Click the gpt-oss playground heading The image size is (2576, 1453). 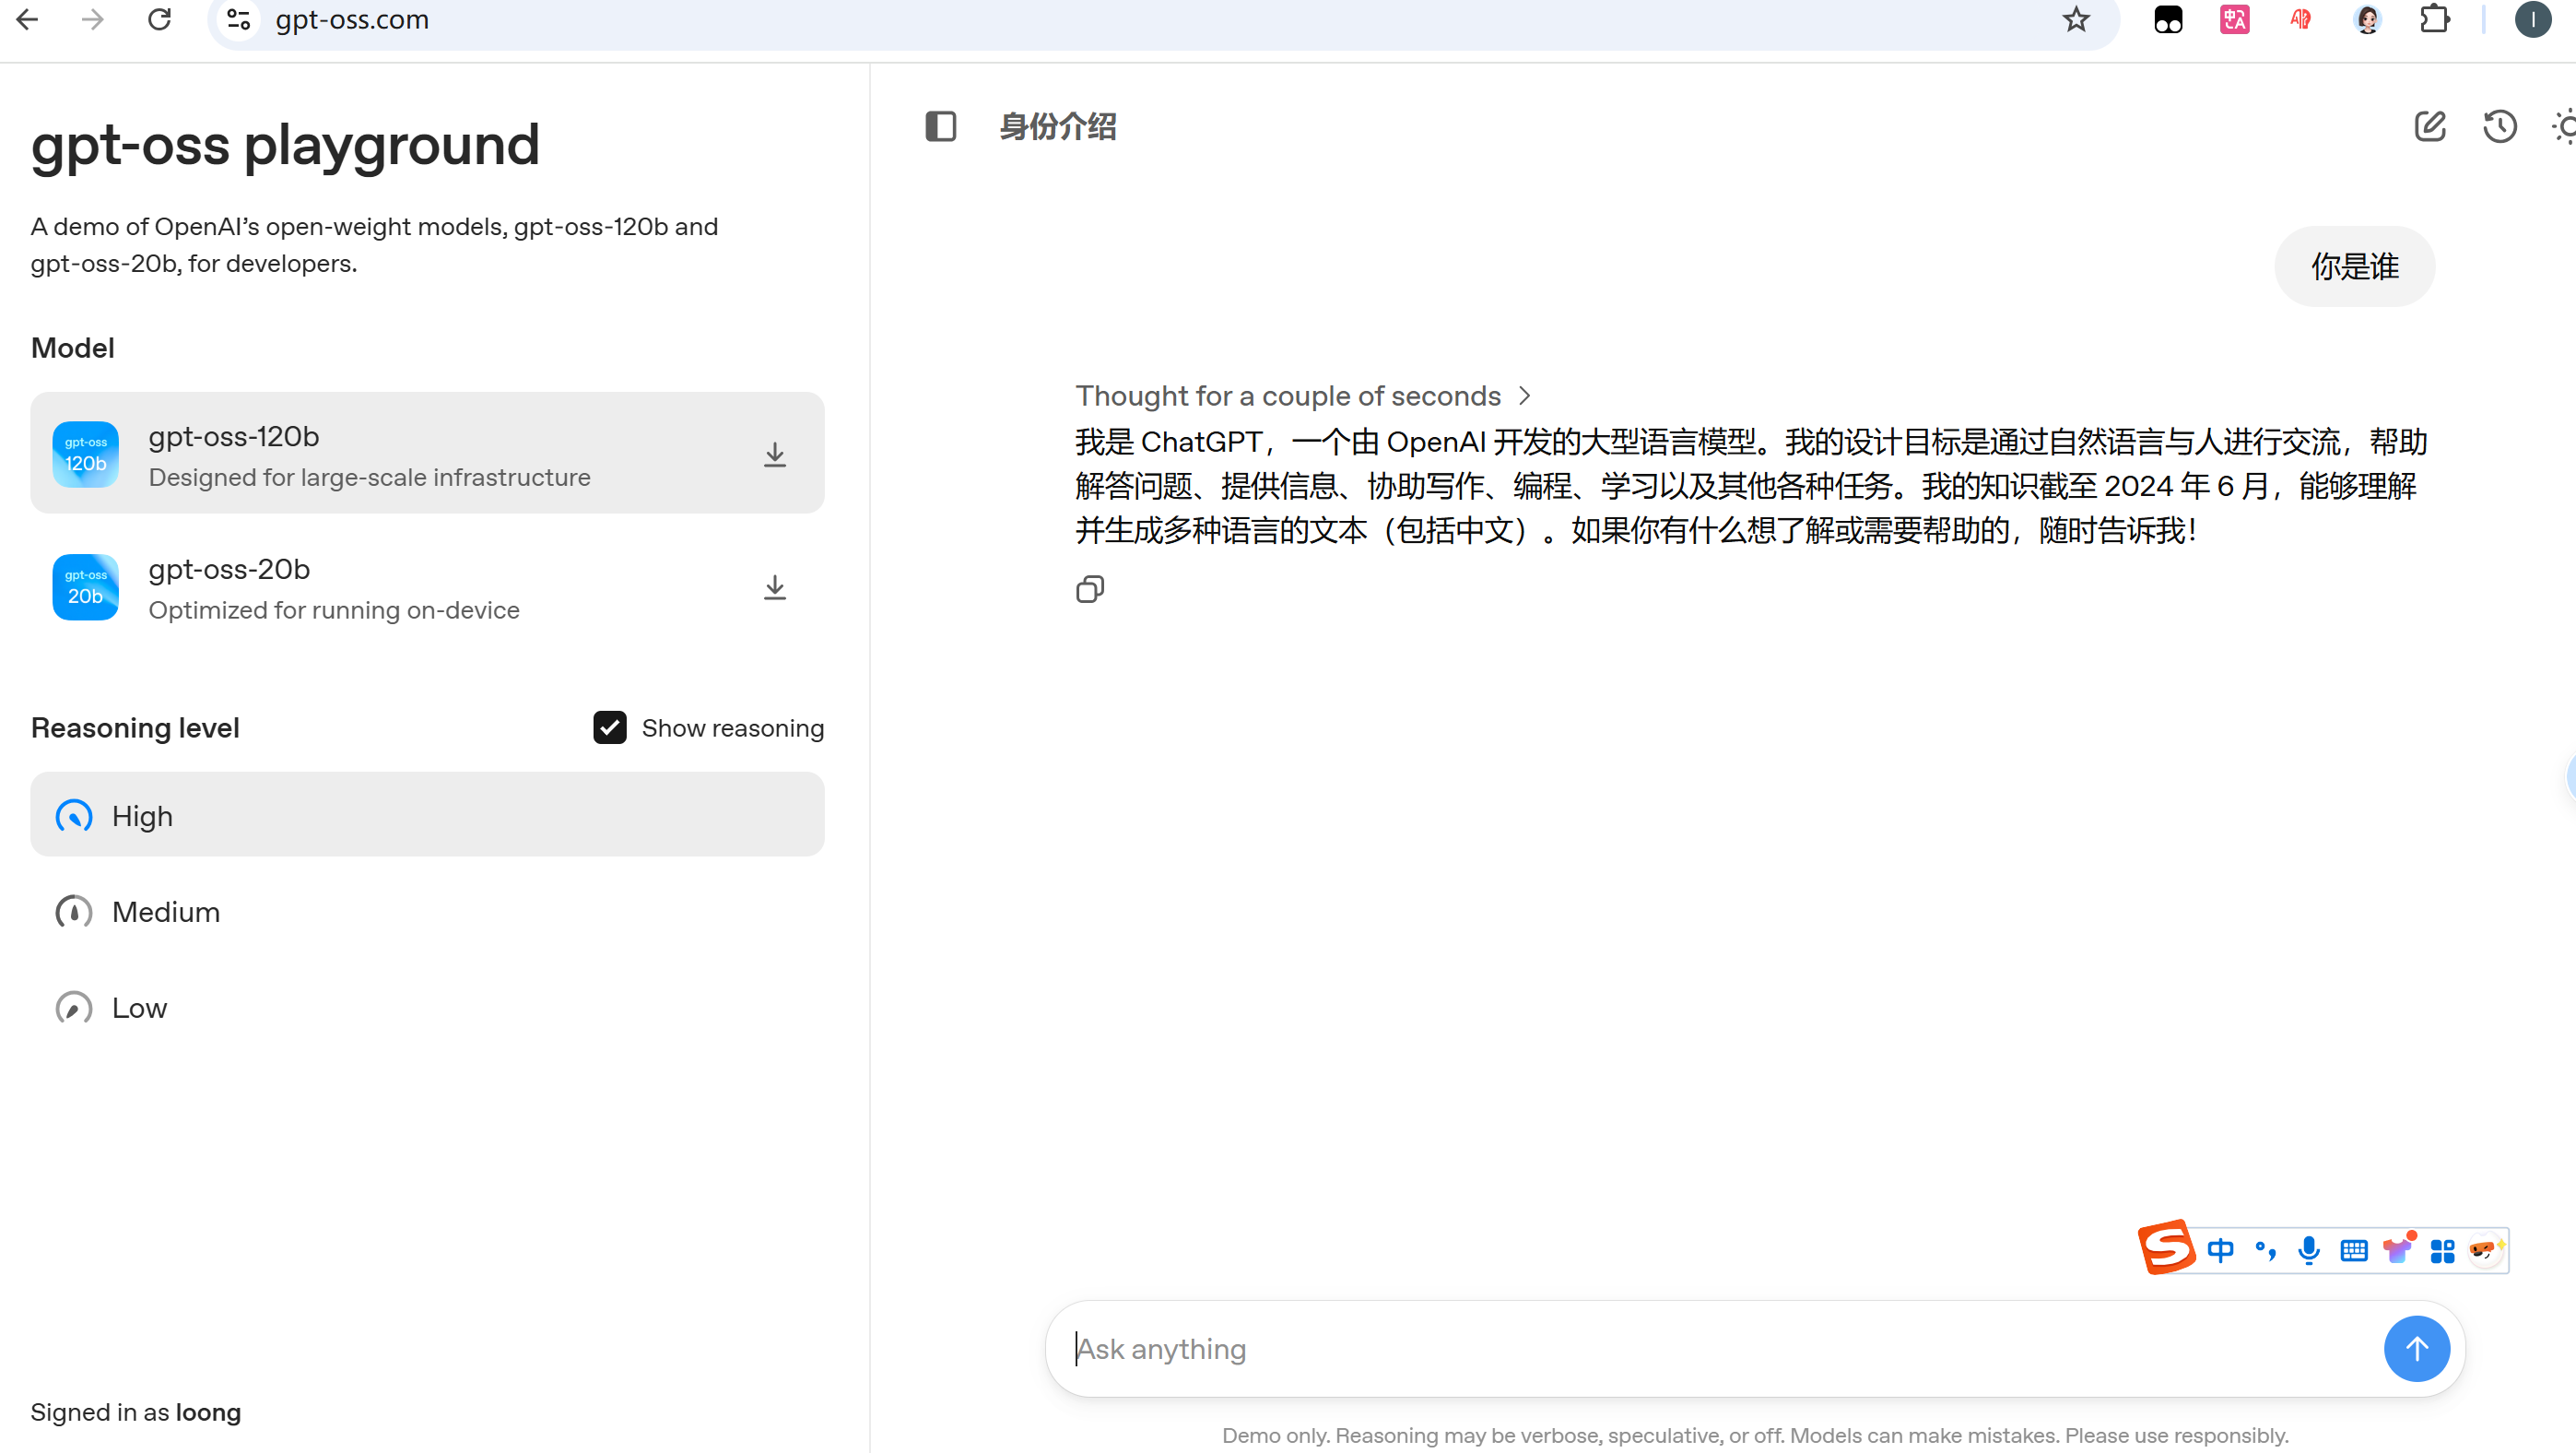[285, 145]
